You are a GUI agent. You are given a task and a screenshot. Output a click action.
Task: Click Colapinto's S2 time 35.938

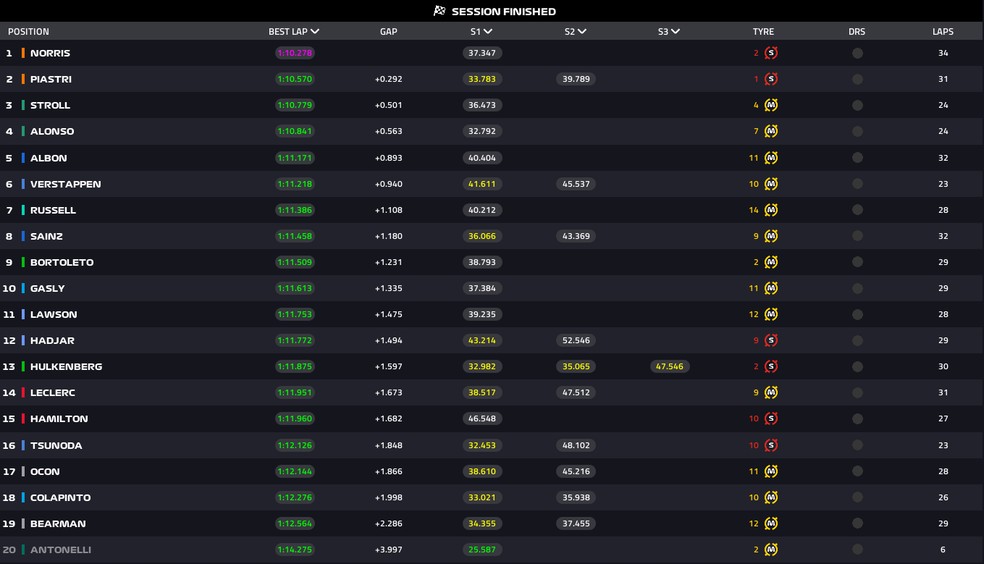click(x=576, y=497)
